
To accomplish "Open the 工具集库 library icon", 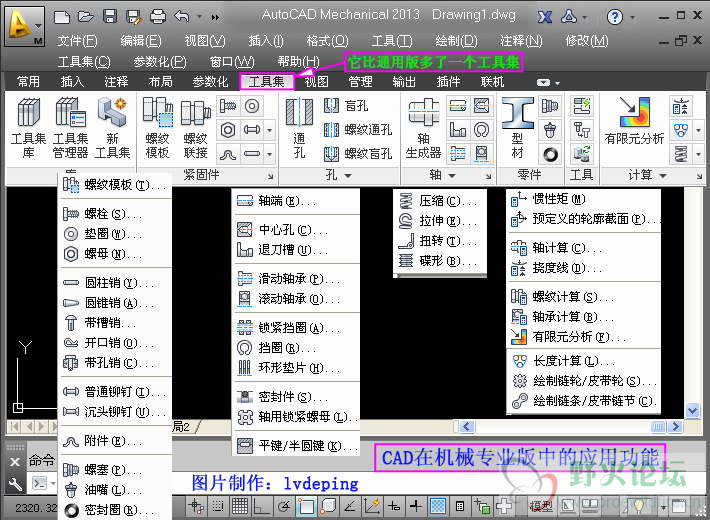I will click(29, 129).
